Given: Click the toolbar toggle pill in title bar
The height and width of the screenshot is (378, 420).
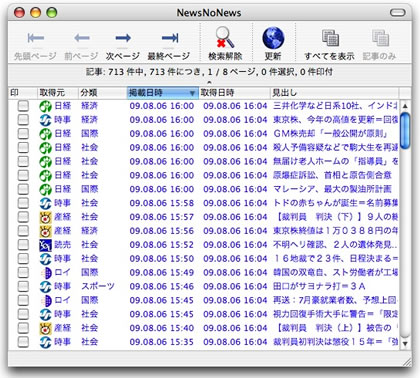Looking at the screenshot, I should tap(398, 13).
